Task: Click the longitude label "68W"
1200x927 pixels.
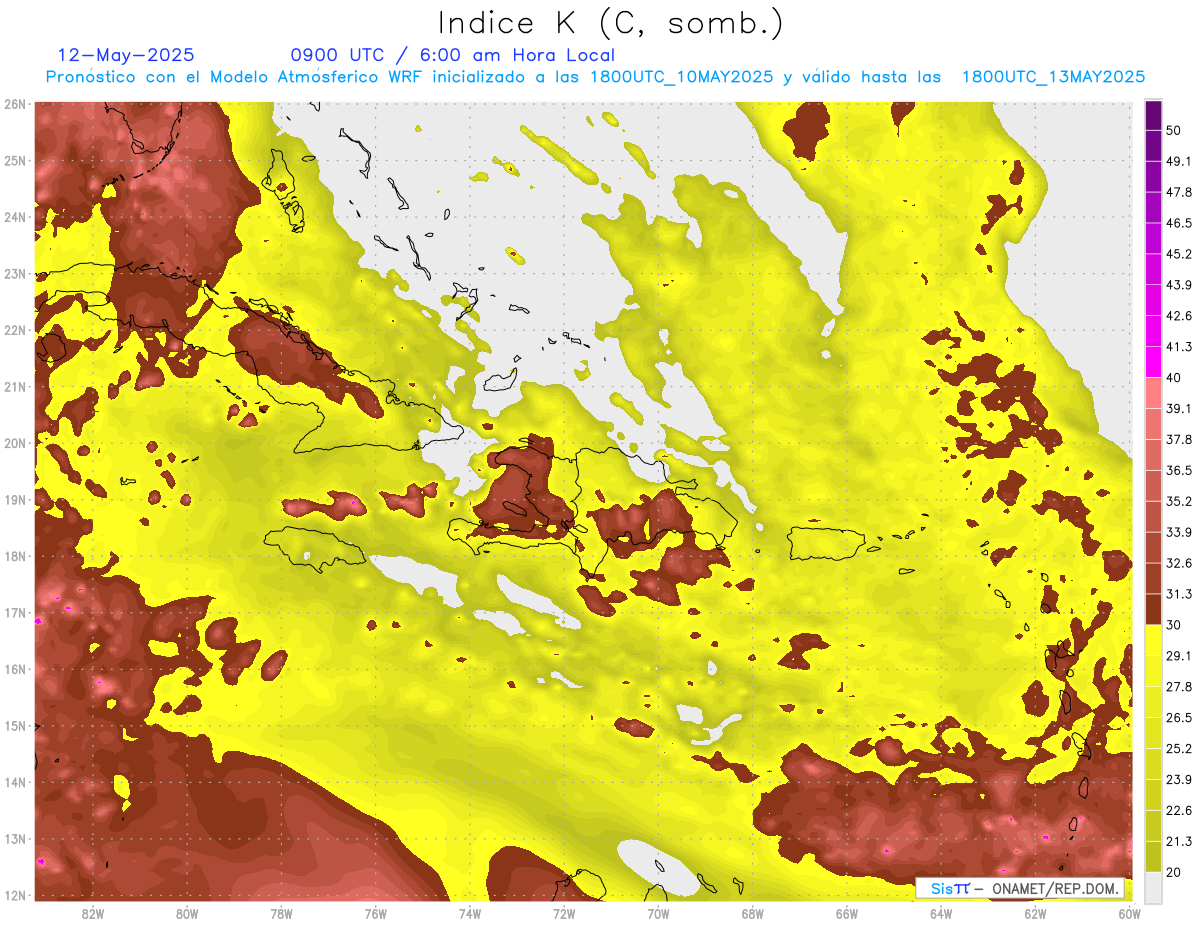Action: (752, 913)
